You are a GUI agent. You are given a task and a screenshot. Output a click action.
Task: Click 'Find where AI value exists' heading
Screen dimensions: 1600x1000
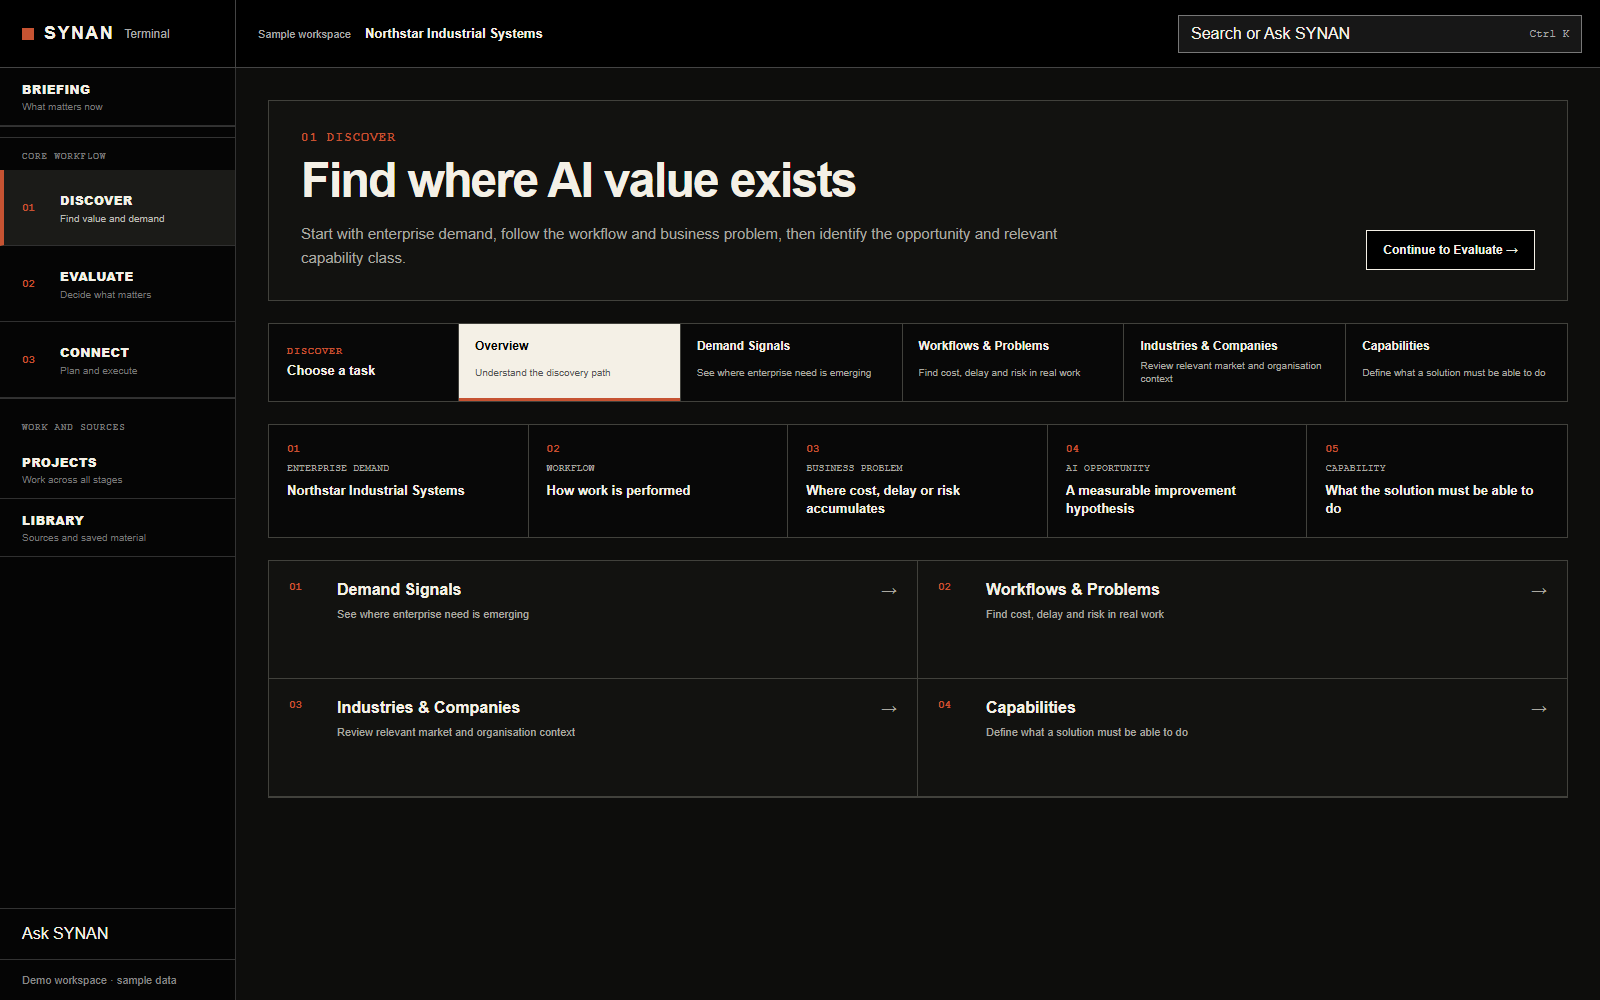pyautogui.click(x=578, y=181)
